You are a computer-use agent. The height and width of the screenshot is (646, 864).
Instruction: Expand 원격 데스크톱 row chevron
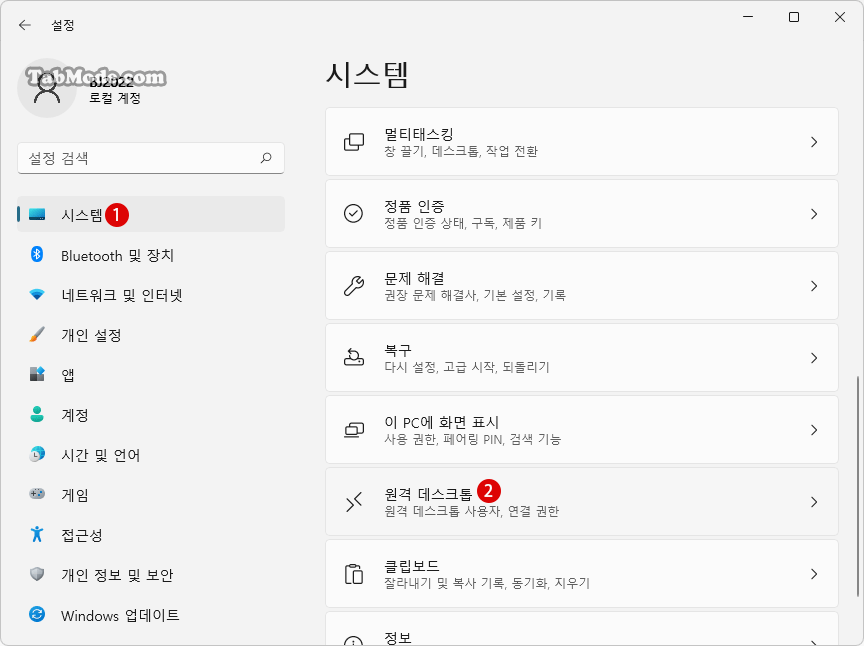coord(814,502)
